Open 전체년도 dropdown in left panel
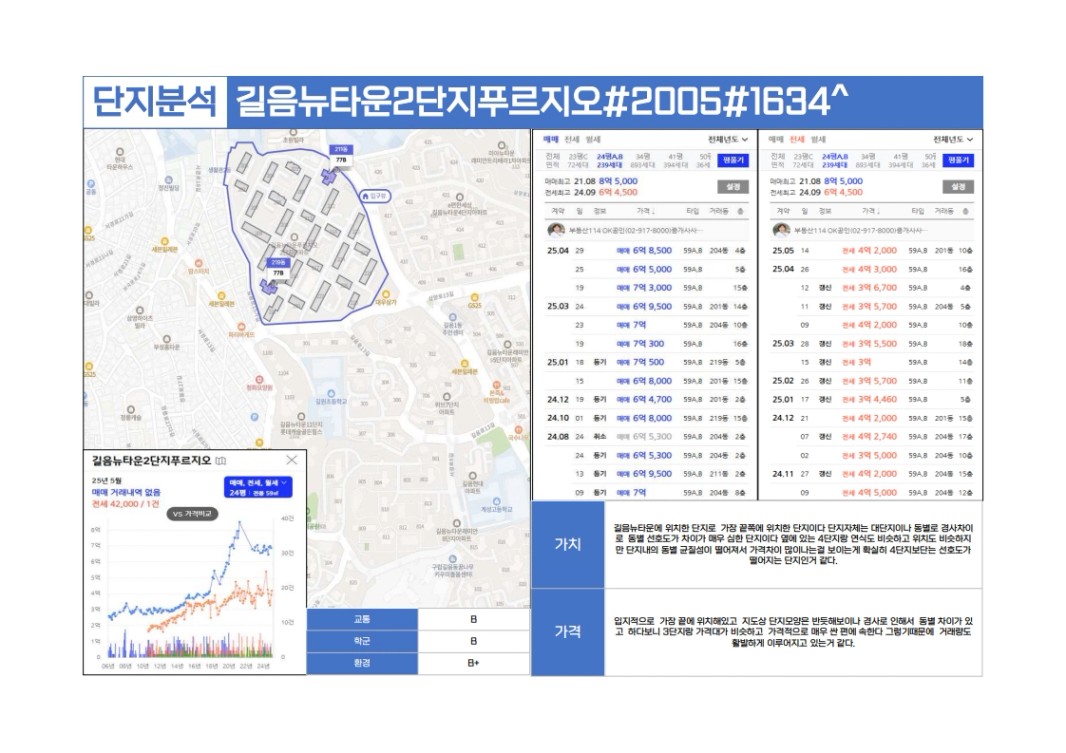The height and width of the screenshot is (753, 1066). pos(727,139)
